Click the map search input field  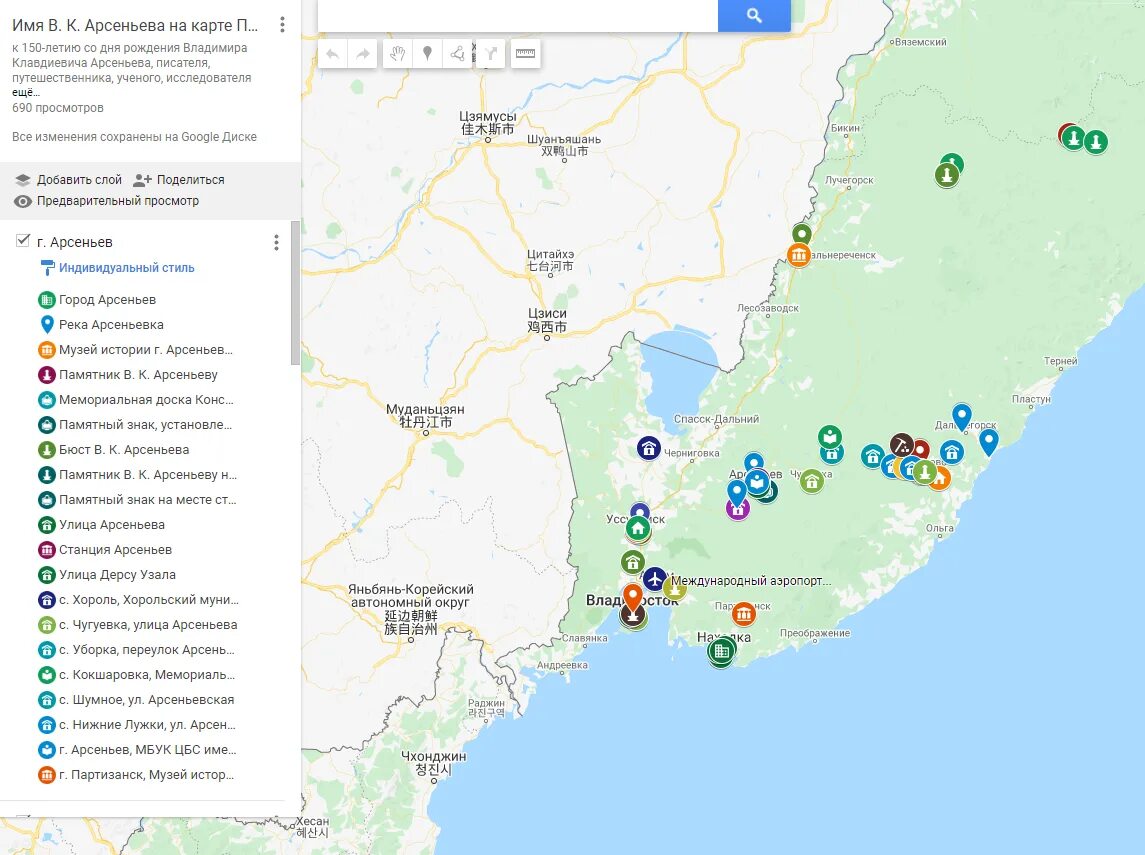518,15
